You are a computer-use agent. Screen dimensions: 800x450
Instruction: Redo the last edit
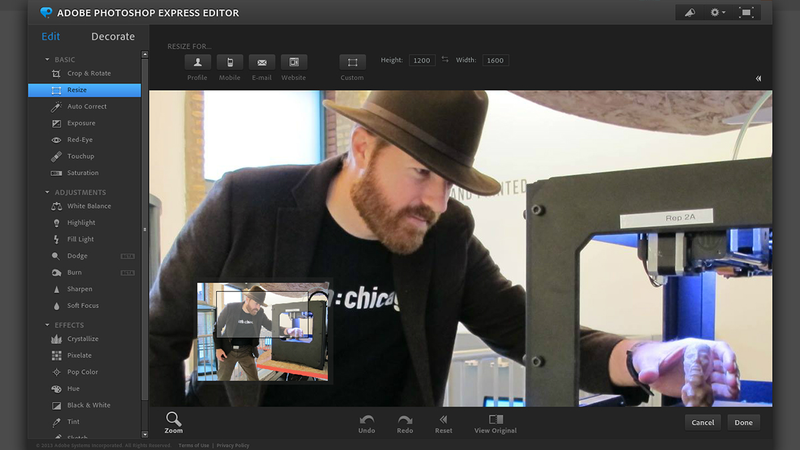405,424
